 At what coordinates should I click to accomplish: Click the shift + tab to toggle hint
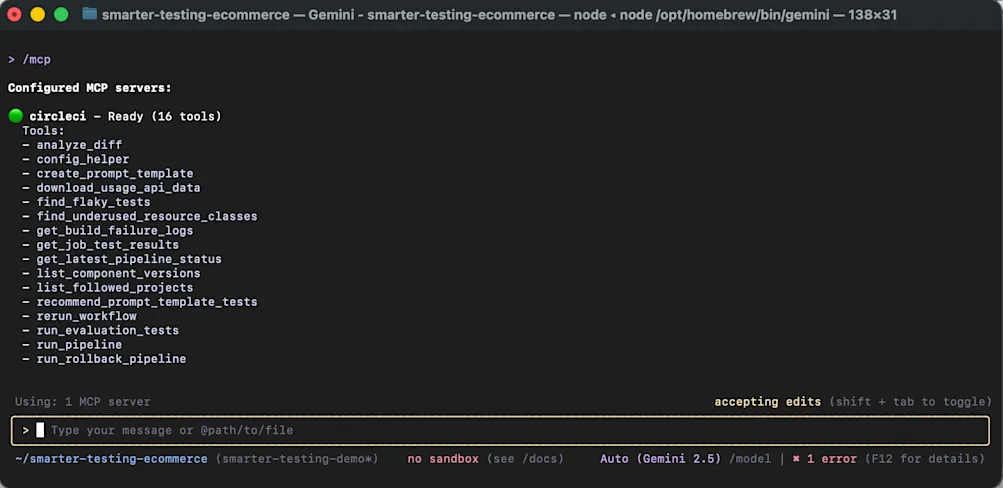(910, 402)
